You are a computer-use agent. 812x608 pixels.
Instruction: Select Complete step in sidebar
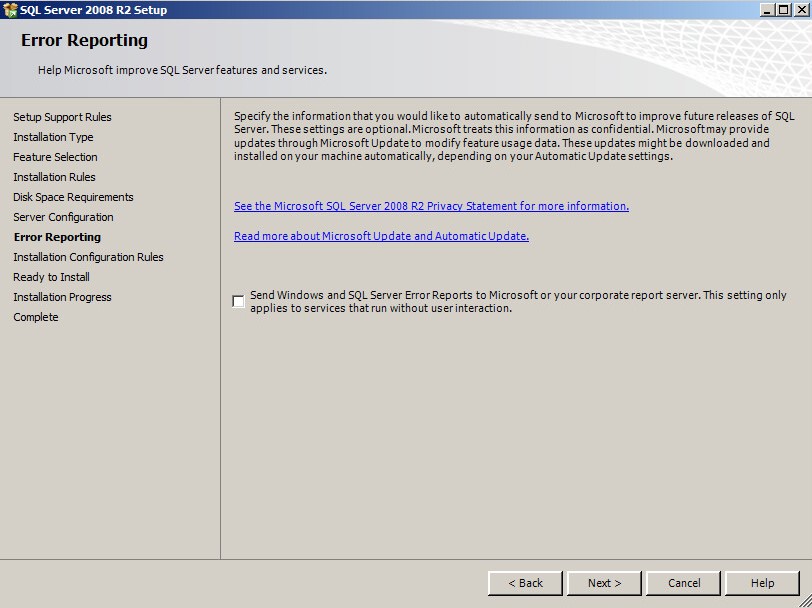click(x=36, y=317)
